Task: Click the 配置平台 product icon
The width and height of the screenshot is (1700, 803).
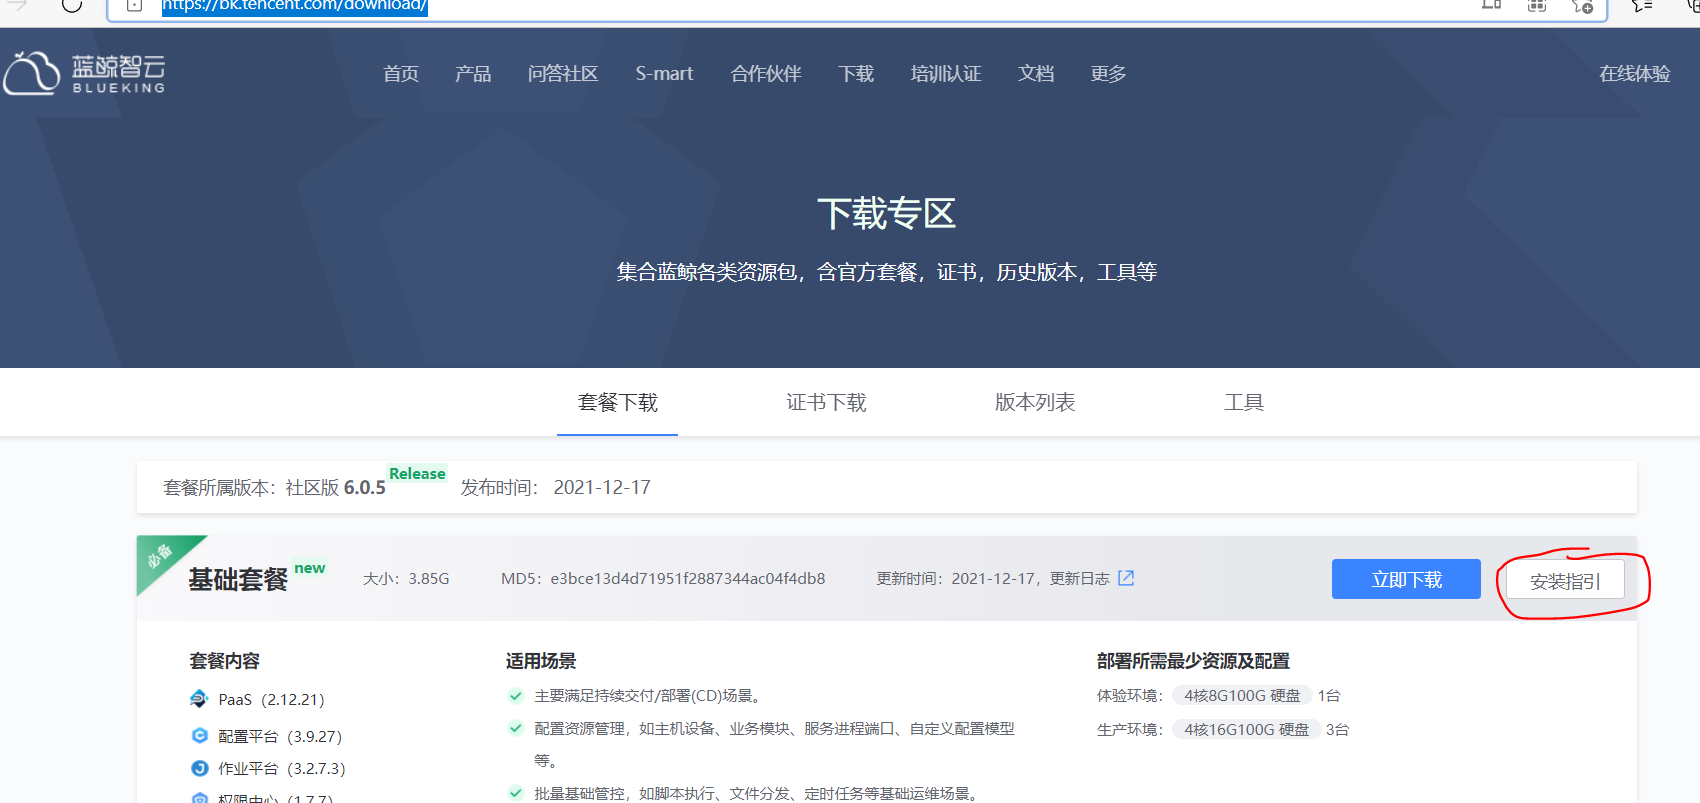Action: 199,736
